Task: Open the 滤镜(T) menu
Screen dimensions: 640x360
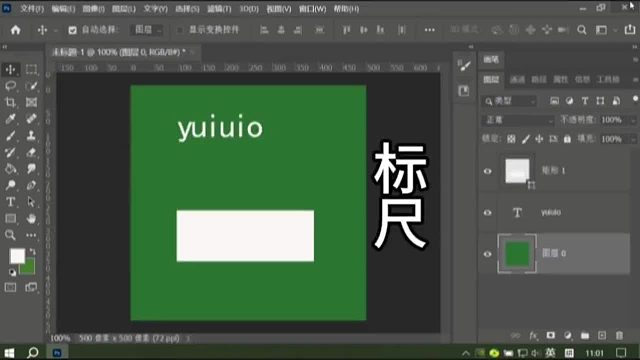Action: [x=219, y=9]
